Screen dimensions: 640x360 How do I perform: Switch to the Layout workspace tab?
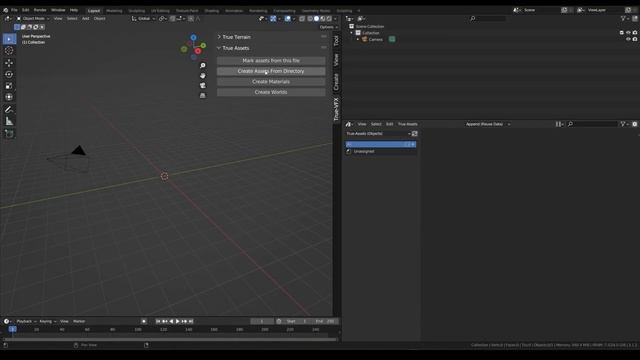(94, 11)
